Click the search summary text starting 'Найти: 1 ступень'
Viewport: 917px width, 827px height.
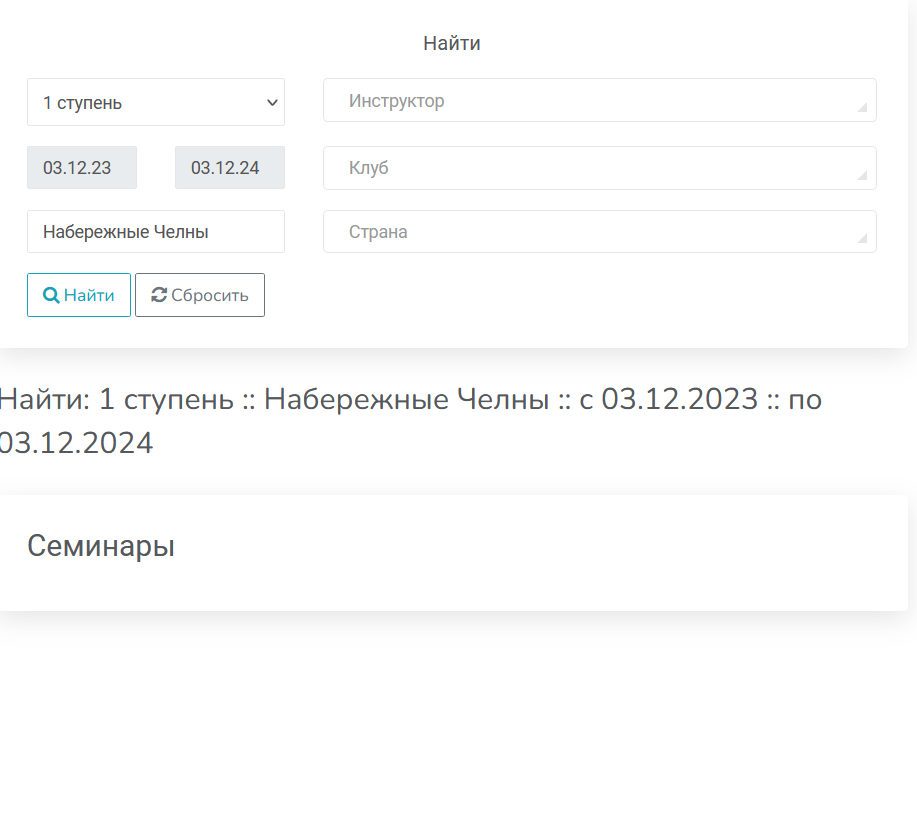pyautogui.click(x=408, y=400)
